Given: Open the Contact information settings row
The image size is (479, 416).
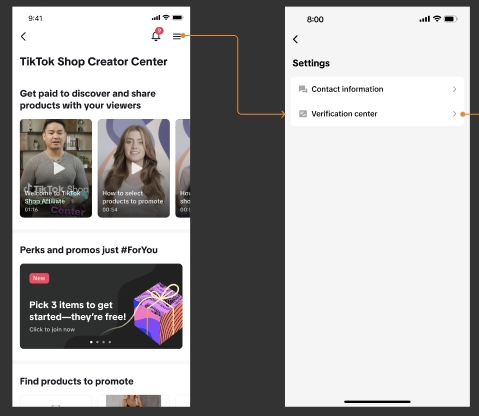Looking at the screenshot, I should [x=377, y=89].
